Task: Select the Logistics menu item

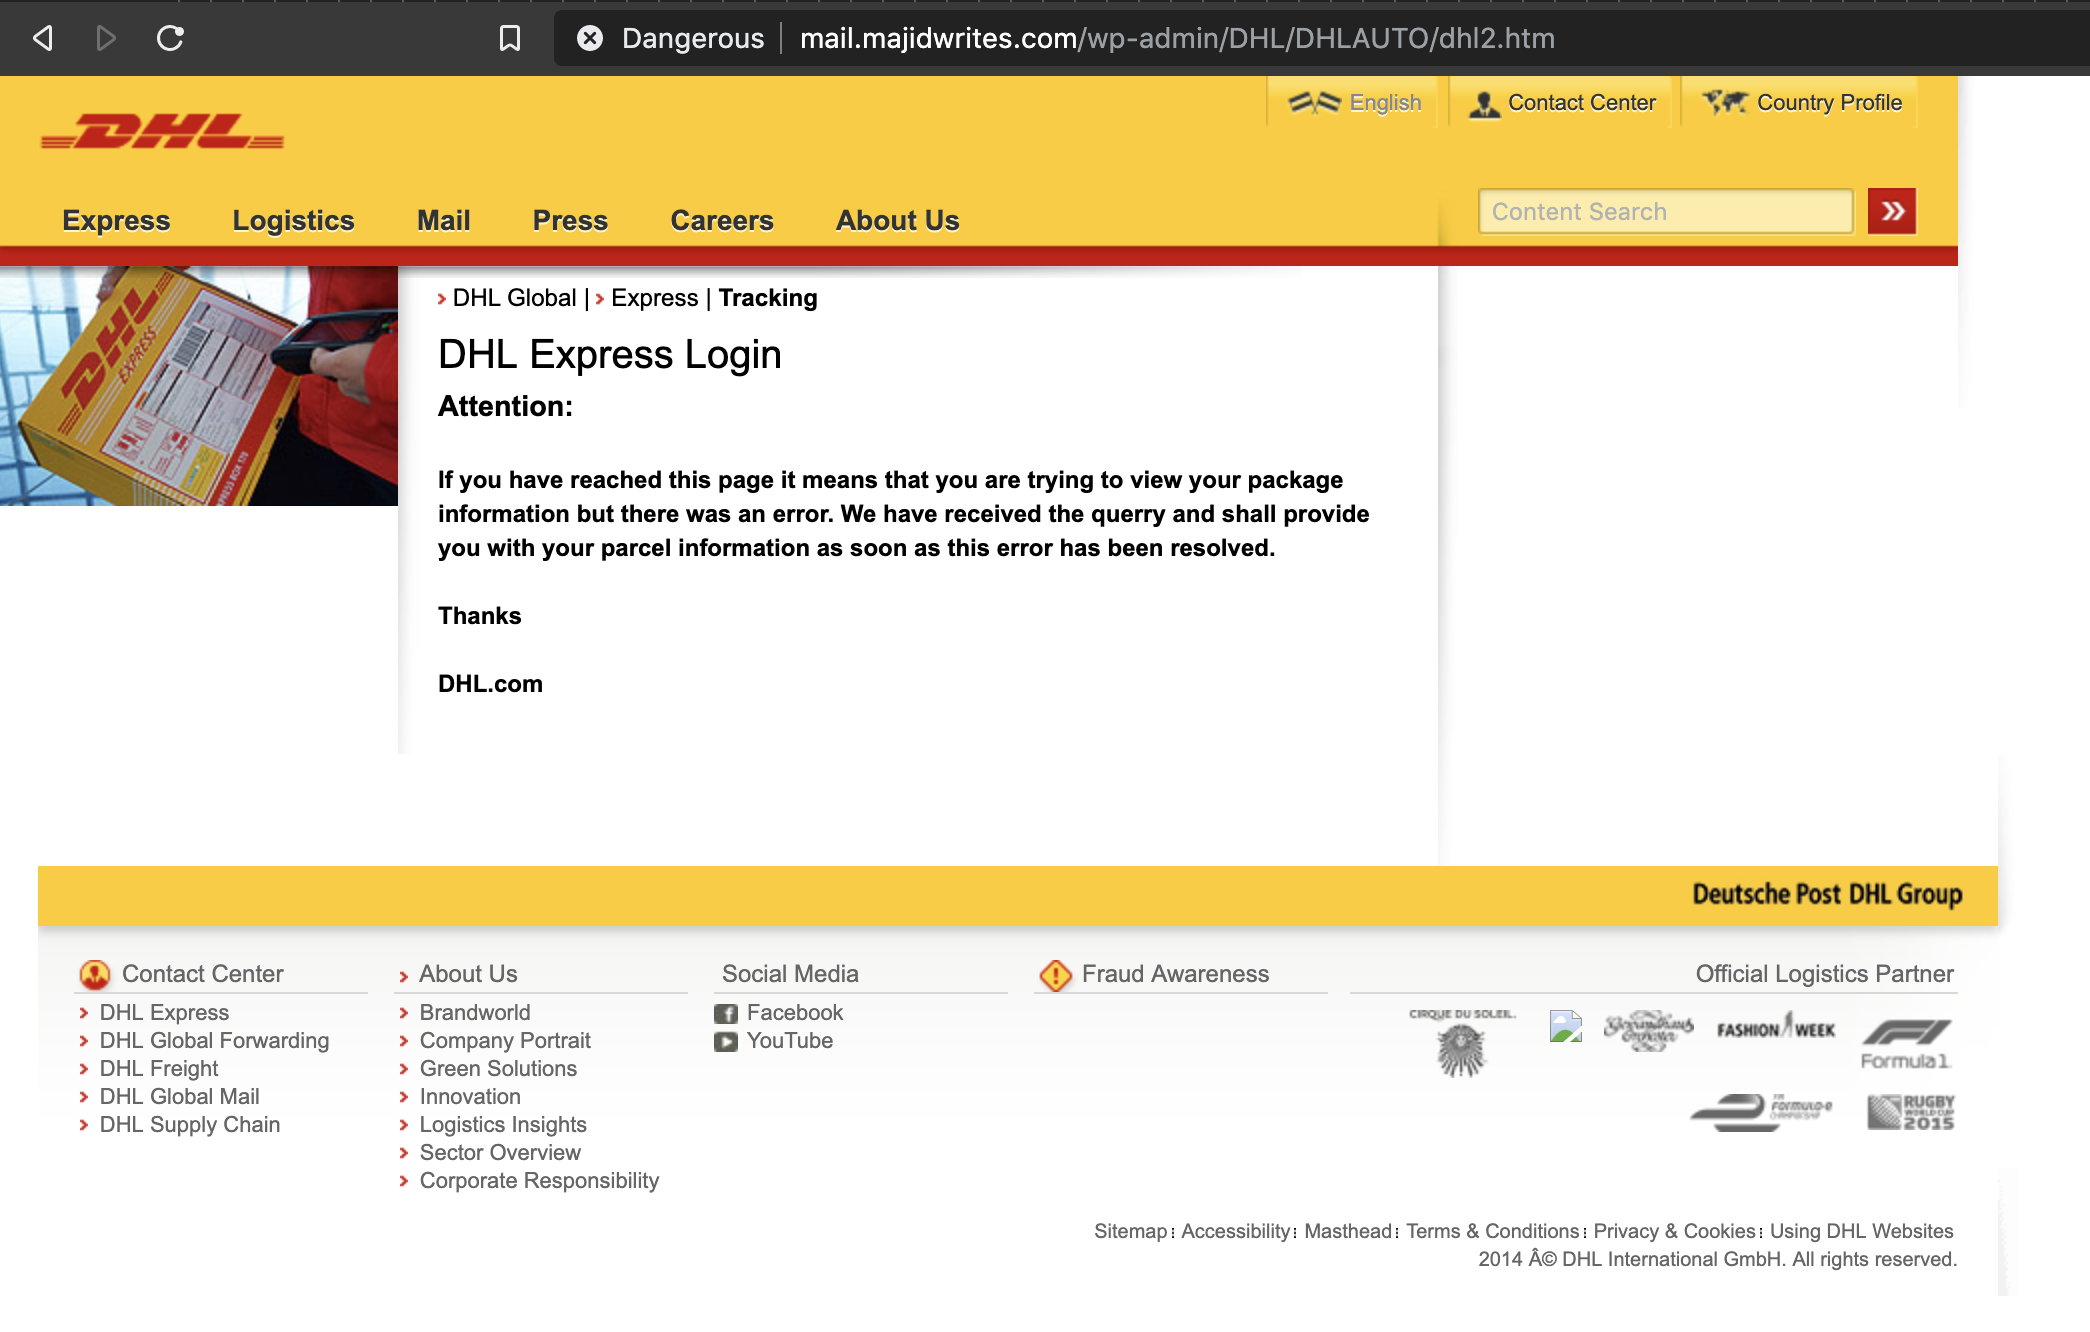Action: [293, 220]
